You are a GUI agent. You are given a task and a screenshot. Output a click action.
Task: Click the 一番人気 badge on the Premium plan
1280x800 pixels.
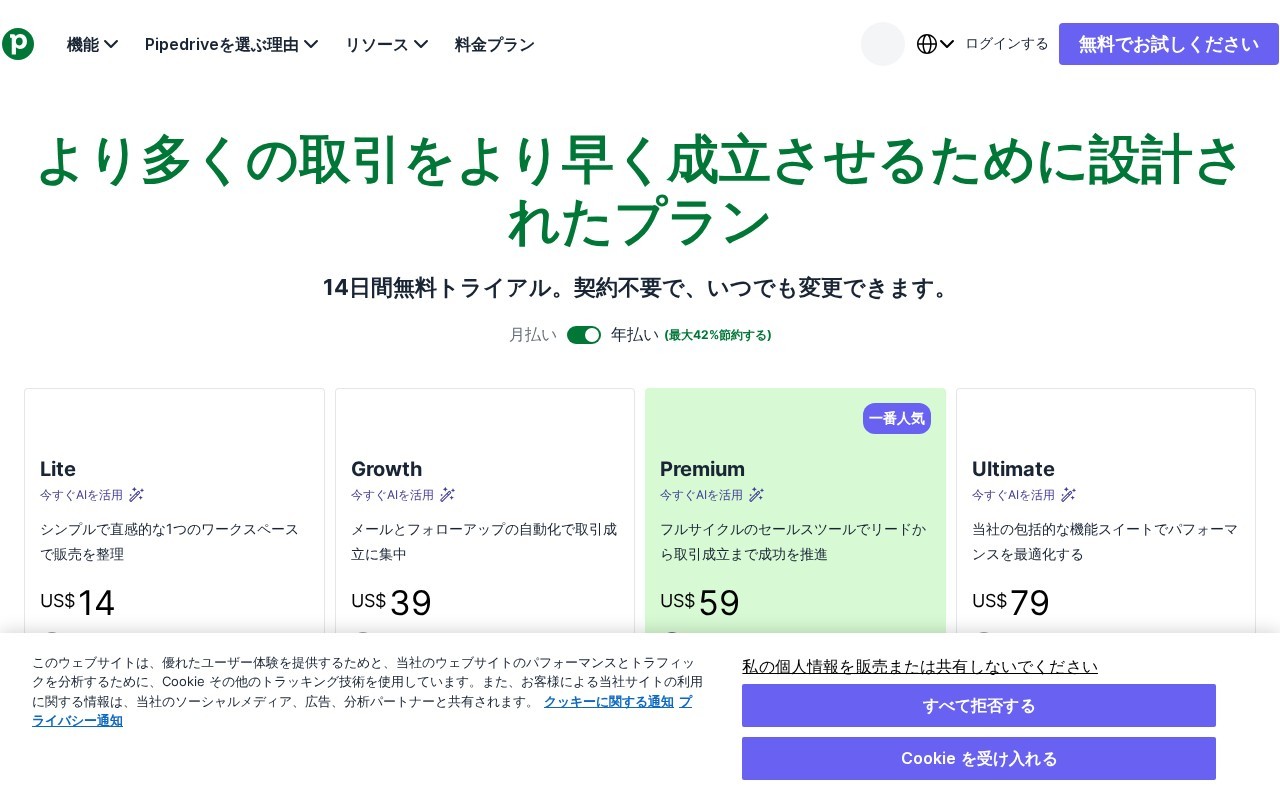click(897, 418)
